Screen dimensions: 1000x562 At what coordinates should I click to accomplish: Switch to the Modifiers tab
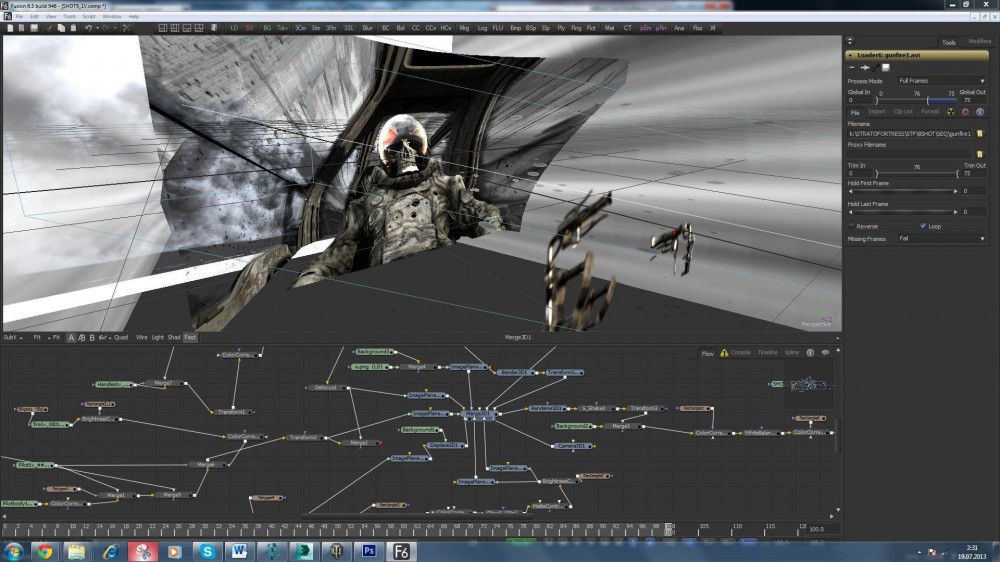pyautogui.click(x=980, y=41)
